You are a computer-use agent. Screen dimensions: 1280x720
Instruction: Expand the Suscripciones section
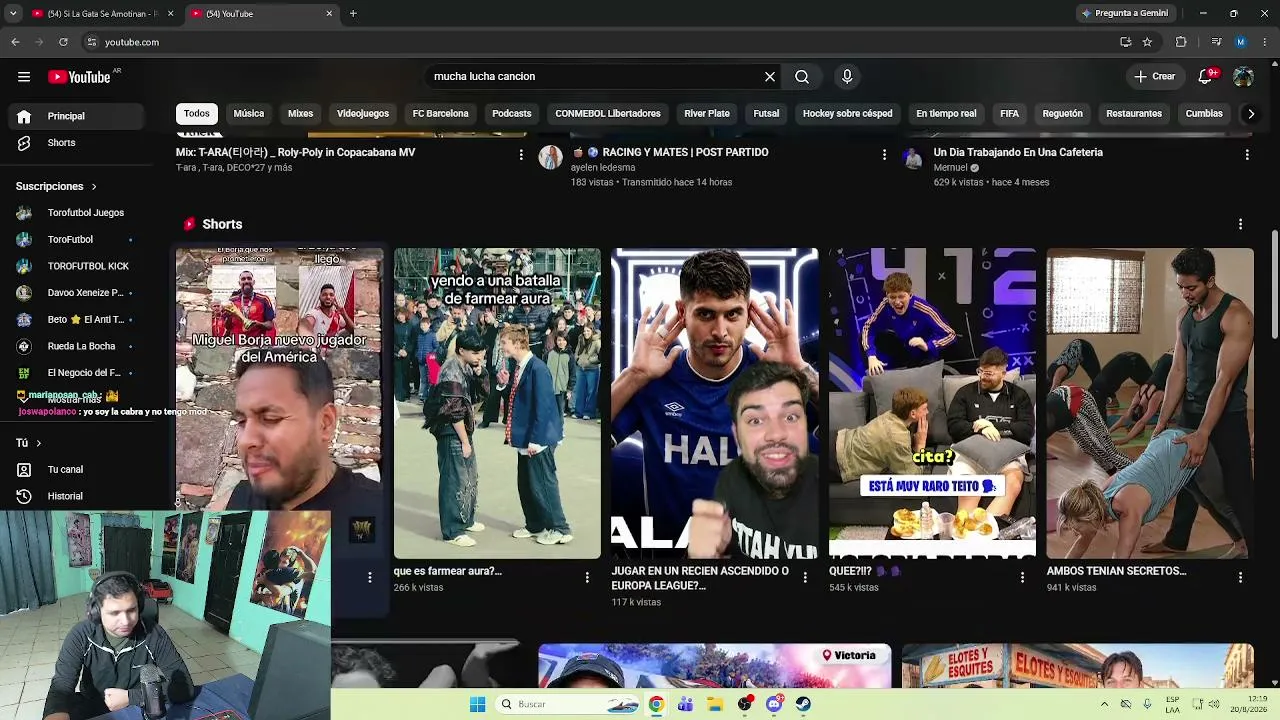click(x=56, y=186)
